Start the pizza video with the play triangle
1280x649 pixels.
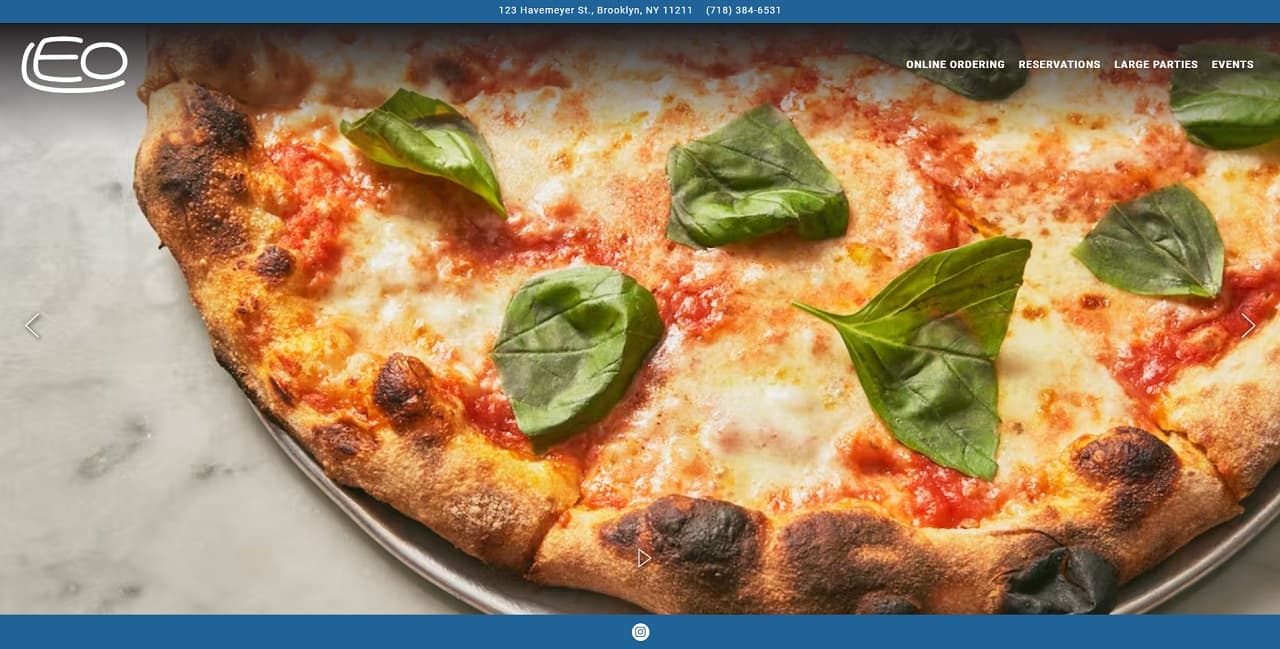pos(643,558)
